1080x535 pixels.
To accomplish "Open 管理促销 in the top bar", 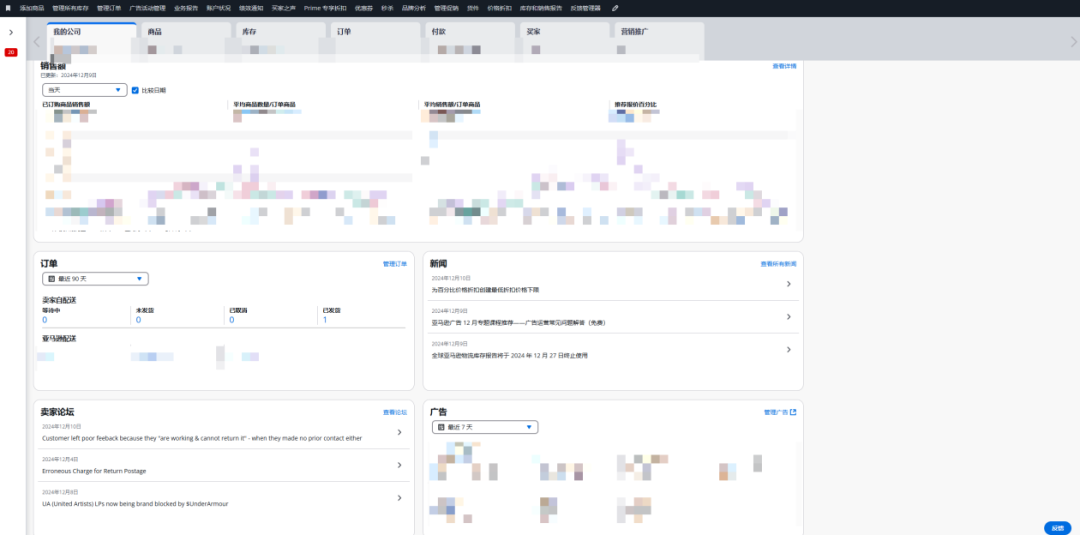I will 446,8.
